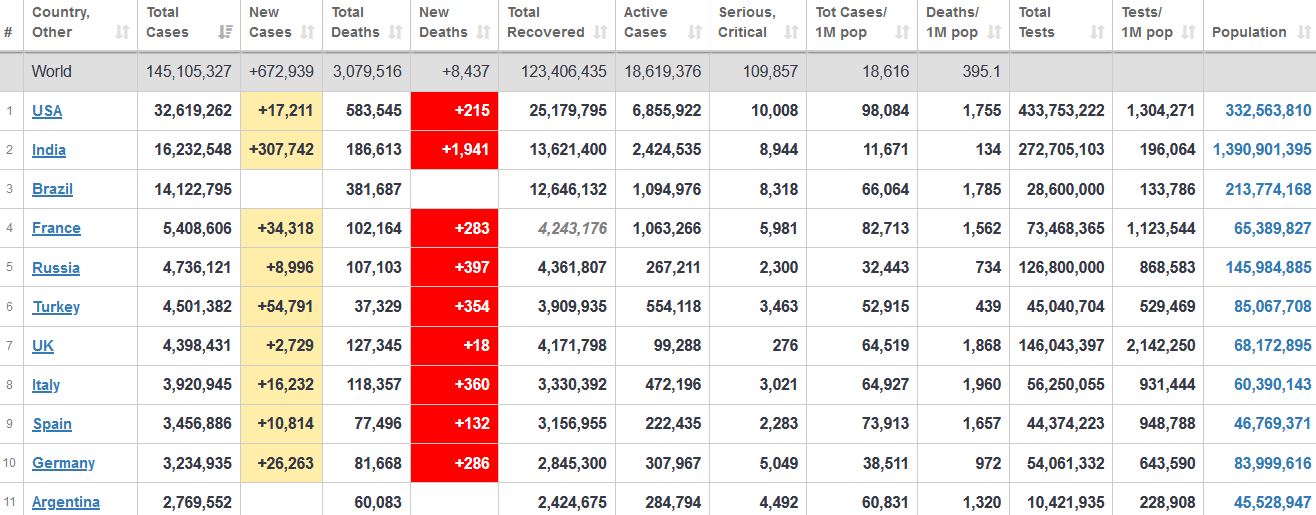Select India new deaths +1,941 cell
Viewport: 1316px width, 515px height.
tap(454, 150)
